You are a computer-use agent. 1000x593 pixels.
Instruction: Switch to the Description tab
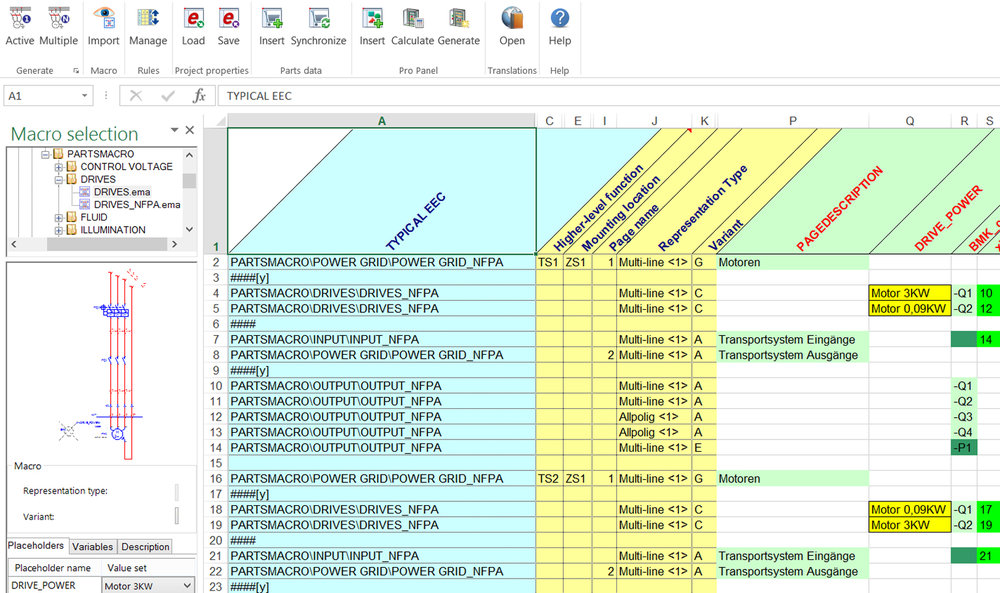coord(143,546)
